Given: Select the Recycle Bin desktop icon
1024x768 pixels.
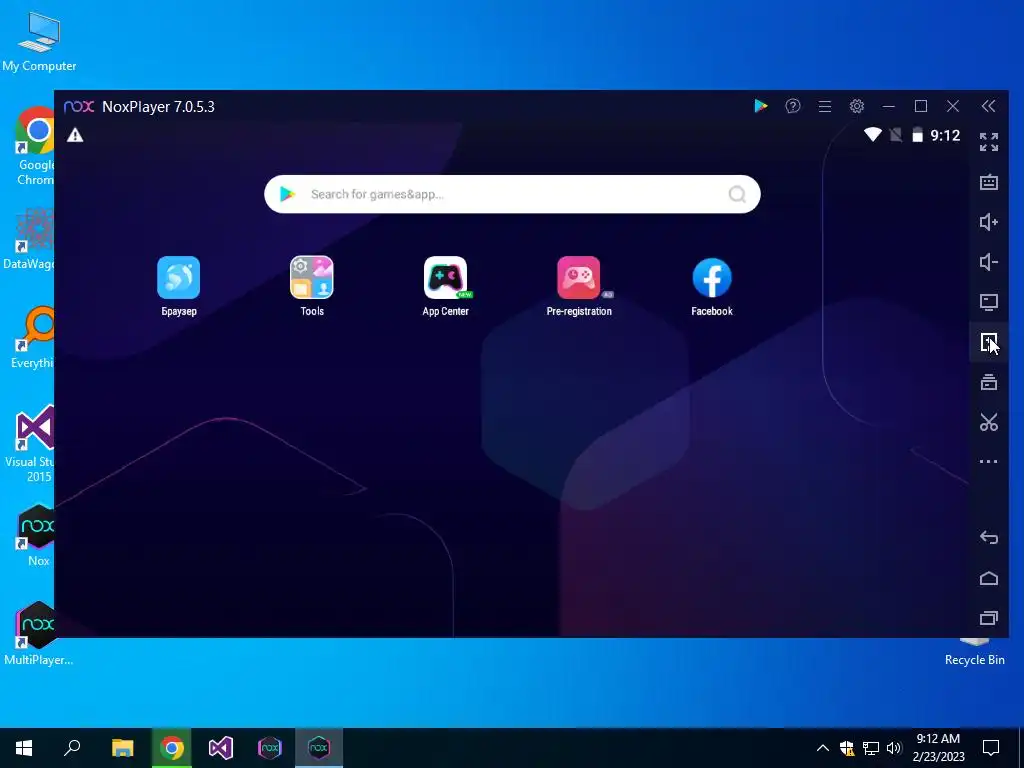Looking at the screenshot, I should (974, 653).
